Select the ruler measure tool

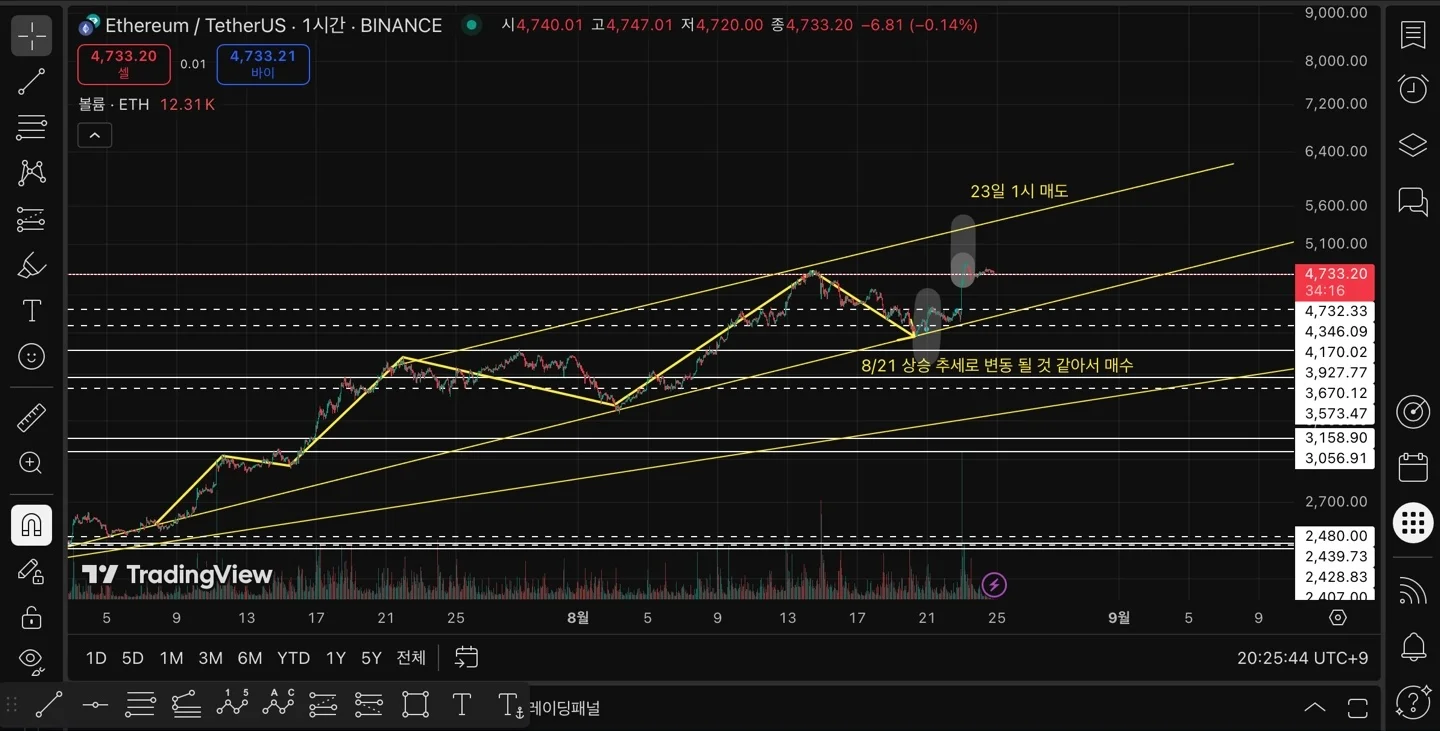(x=32, y=417)
